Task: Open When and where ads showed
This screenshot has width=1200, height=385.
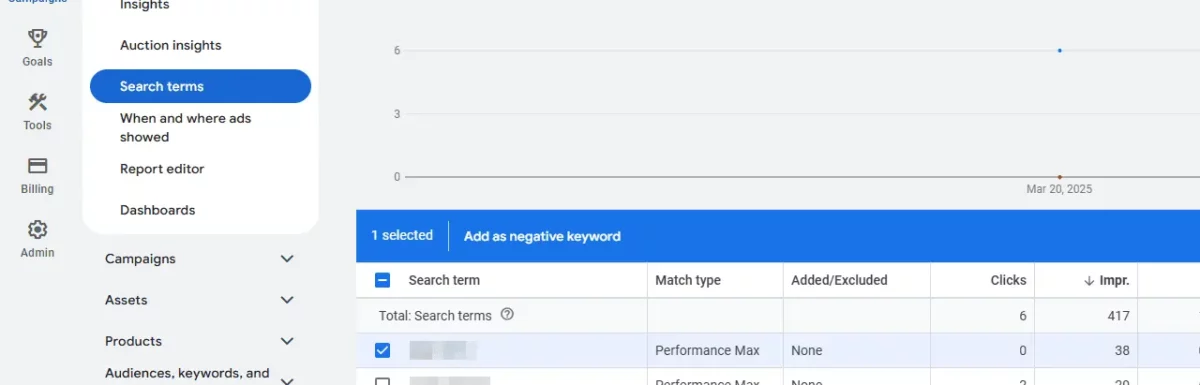Action: [185, 128]
